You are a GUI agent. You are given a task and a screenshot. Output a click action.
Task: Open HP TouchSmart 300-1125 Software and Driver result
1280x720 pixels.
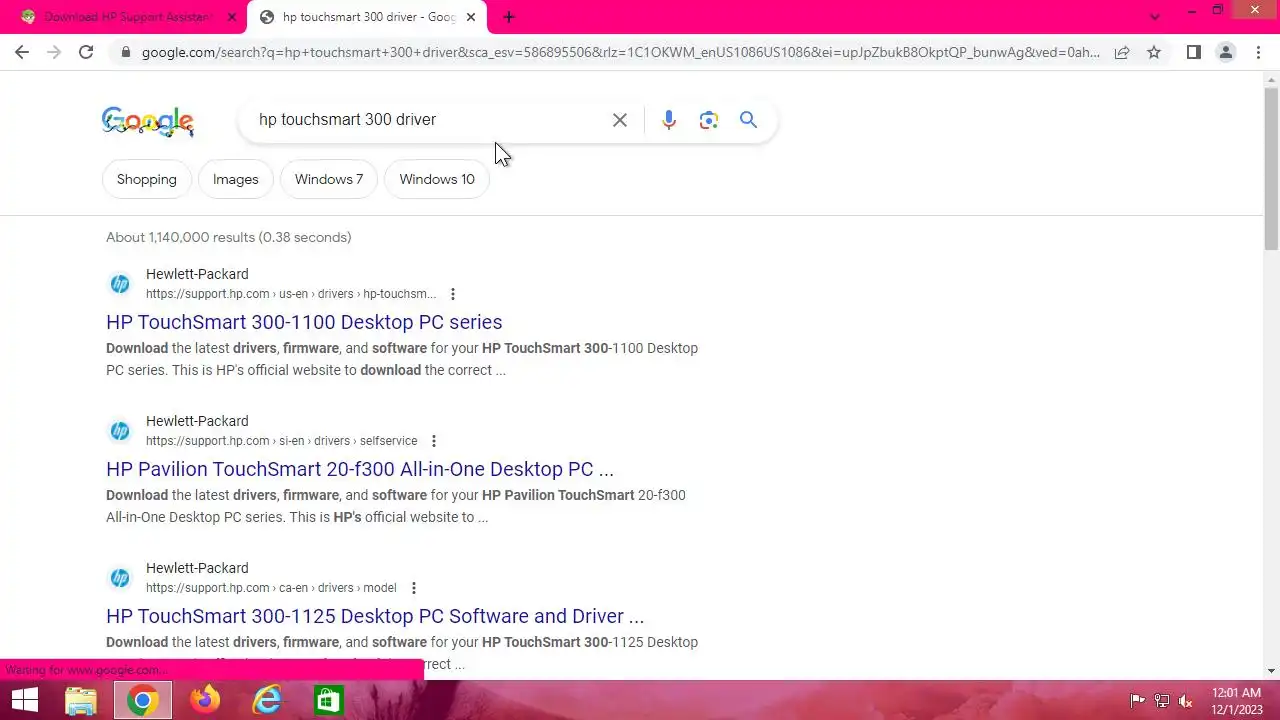point(375,616)
